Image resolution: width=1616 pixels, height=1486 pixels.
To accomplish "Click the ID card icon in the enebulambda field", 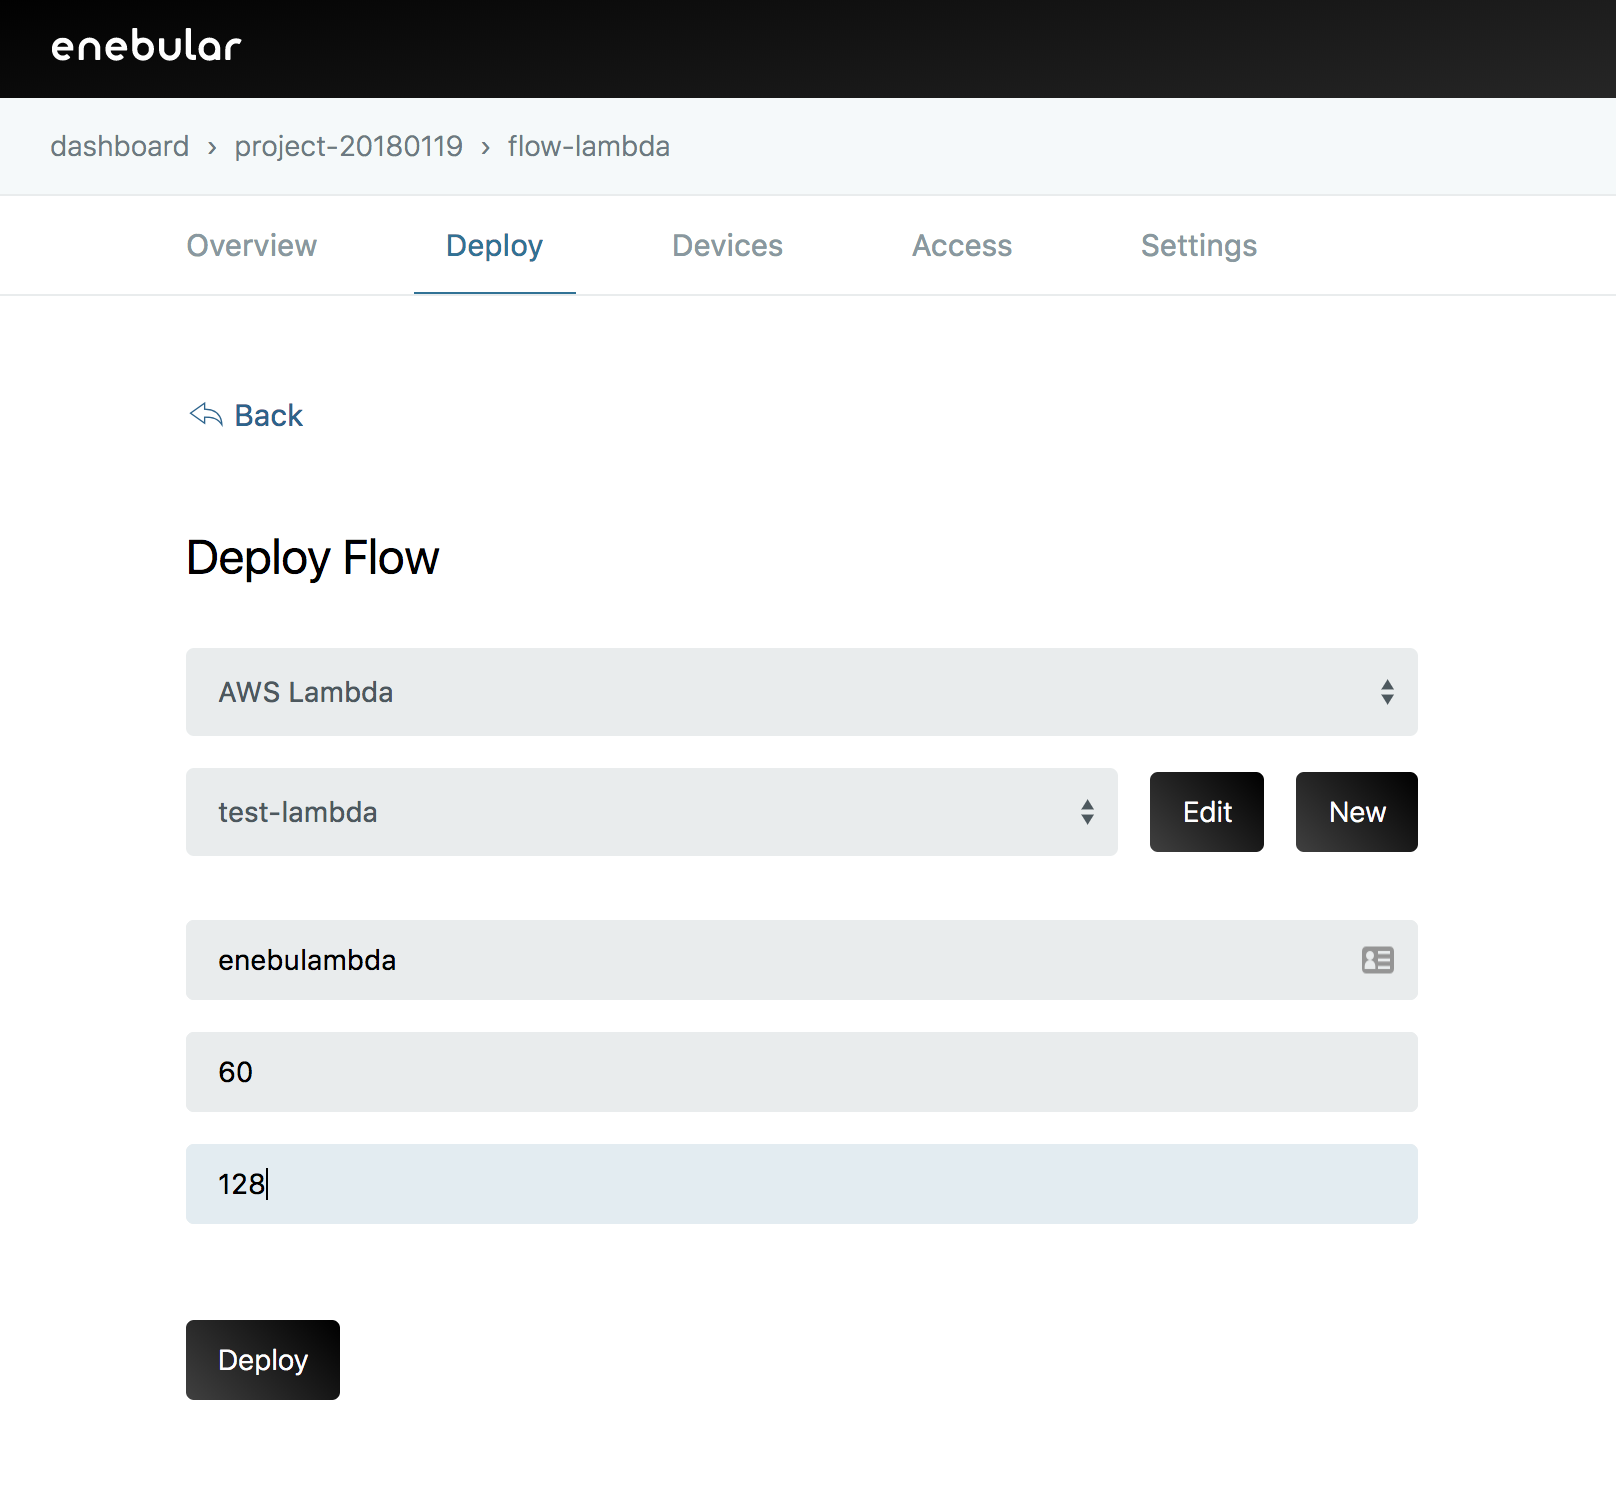I will pos(1377,960).
